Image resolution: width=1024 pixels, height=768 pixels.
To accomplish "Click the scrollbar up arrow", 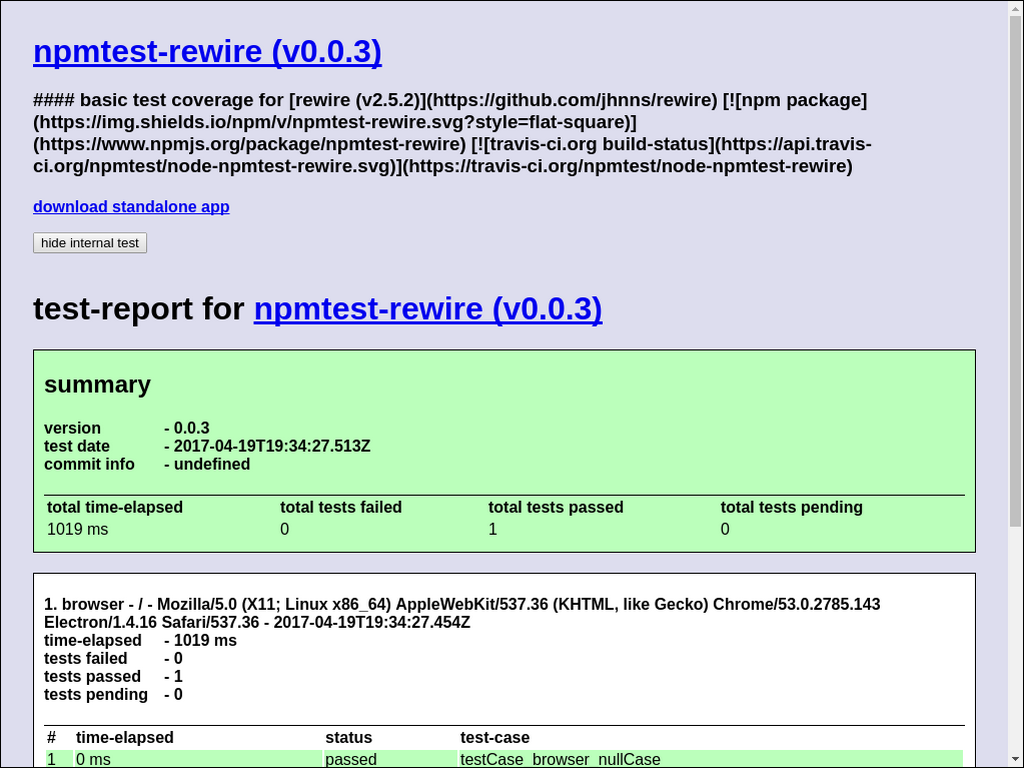I will click(1015, 8).
